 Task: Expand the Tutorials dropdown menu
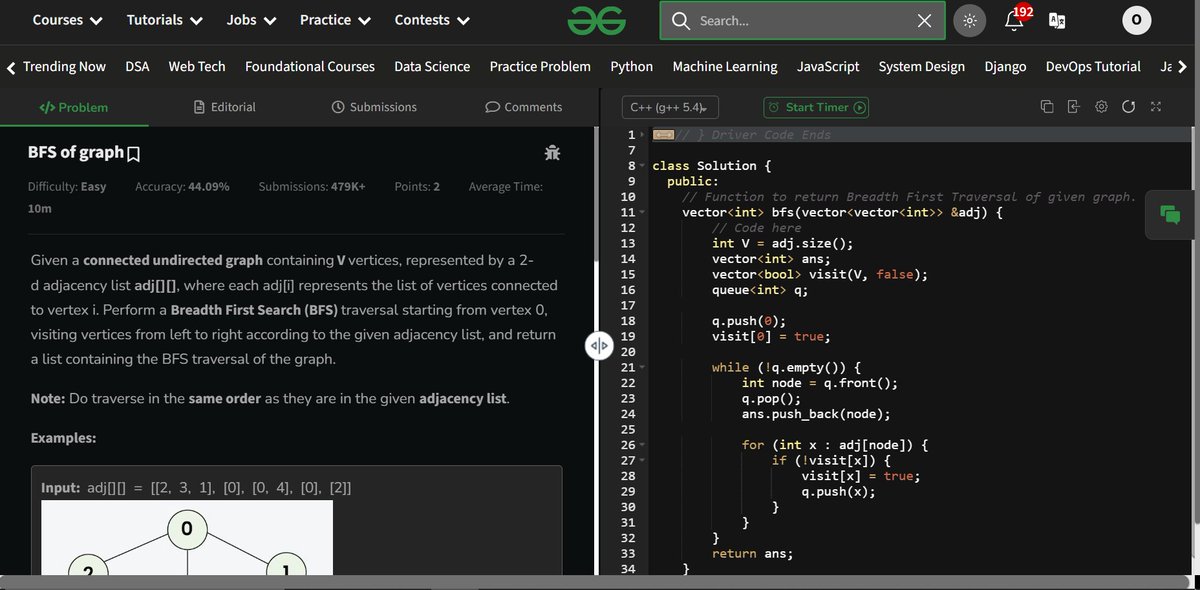(x=164, y=20)
